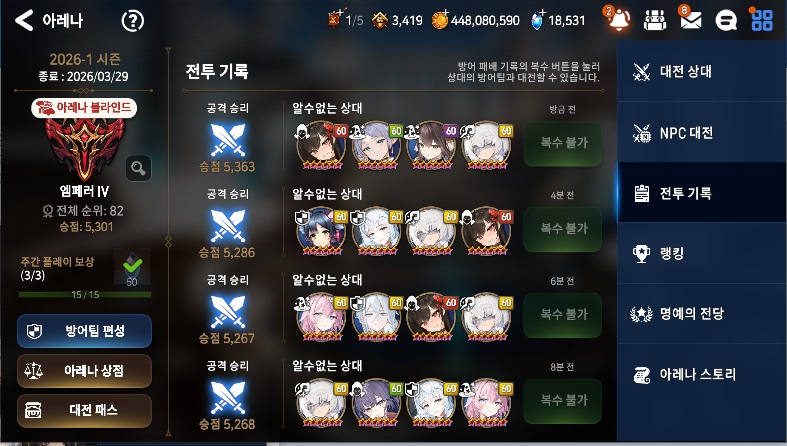Switch to the NPC 대전 tab

(702, 132)
